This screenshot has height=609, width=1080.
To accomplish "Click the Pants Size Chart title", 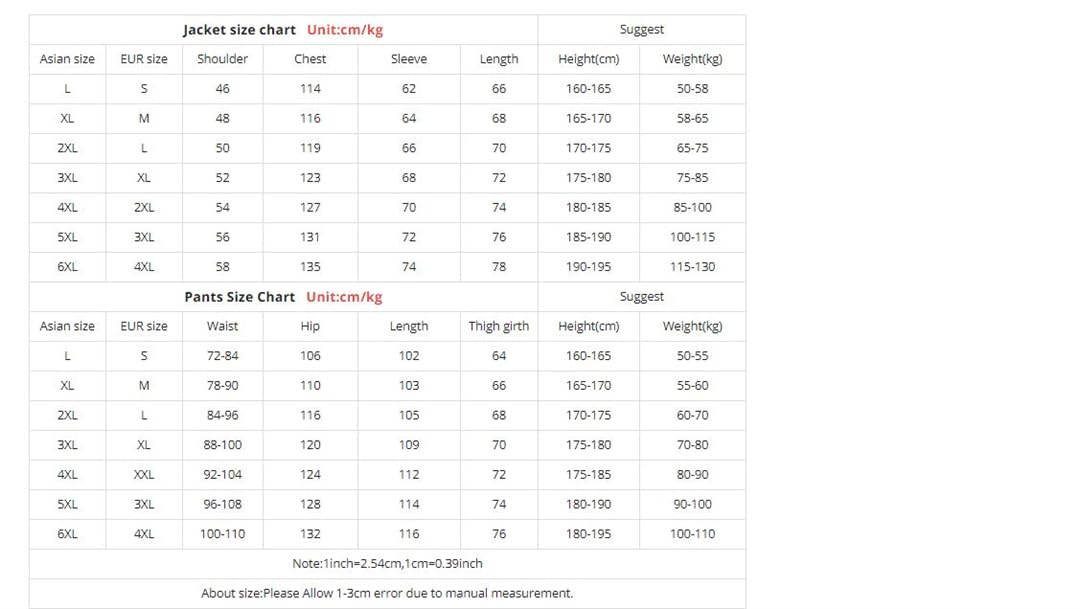I will click(x=239, y=297).
